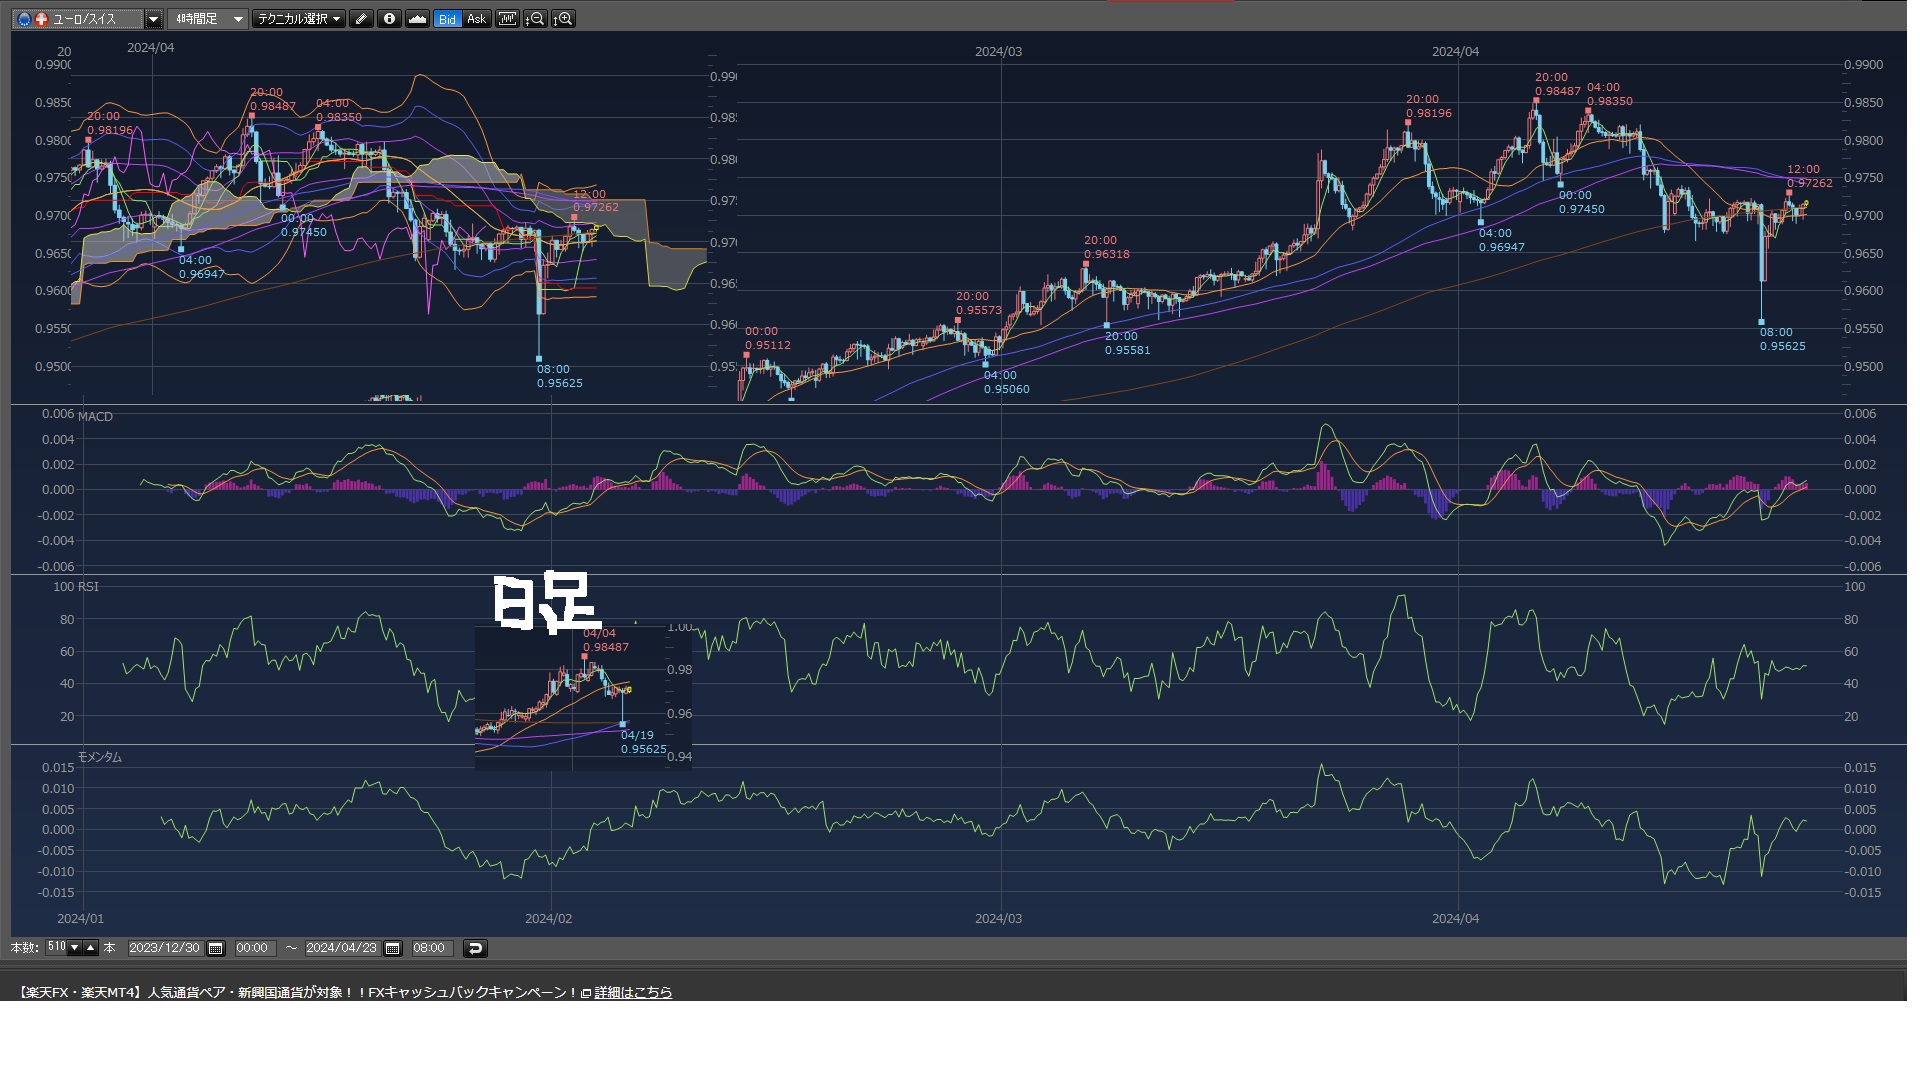Open the chart information icon

[x=389, y=19]
